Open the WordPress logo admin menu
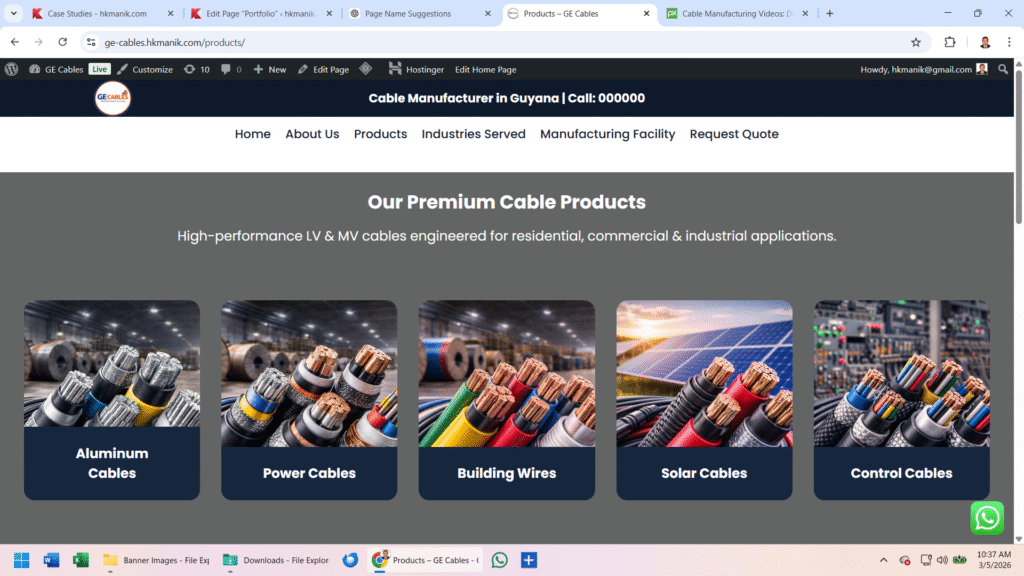This screenshot has height=576, width=1024. tap(12, 69)
